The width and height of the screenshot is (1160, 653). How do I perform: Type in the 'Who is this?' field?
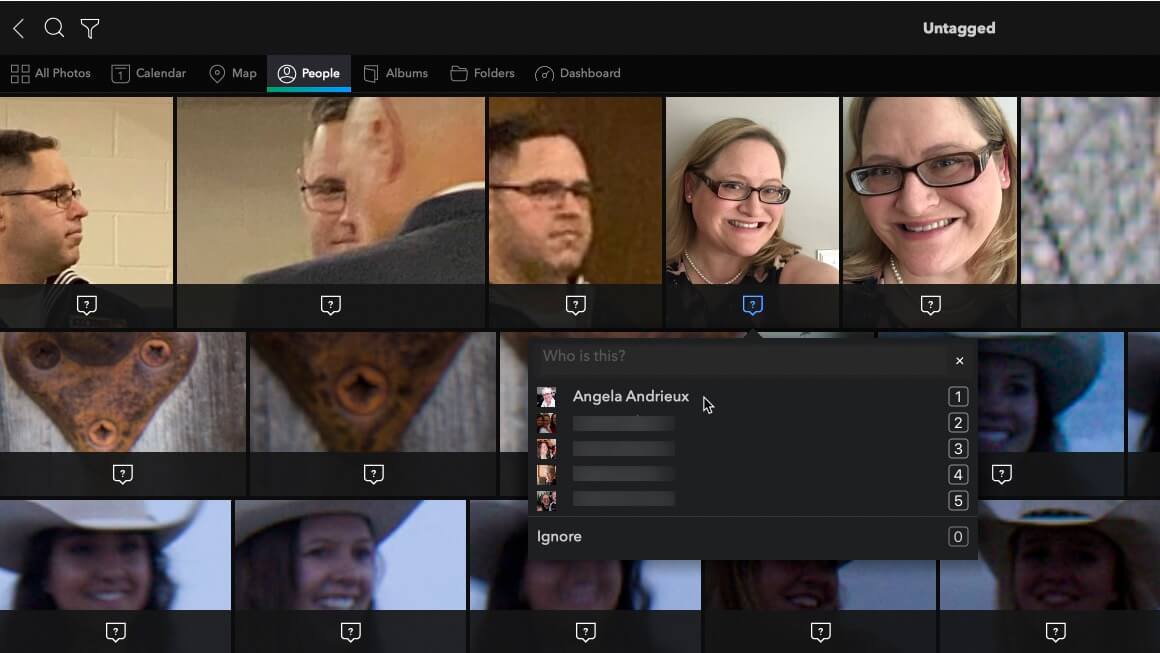740,356
